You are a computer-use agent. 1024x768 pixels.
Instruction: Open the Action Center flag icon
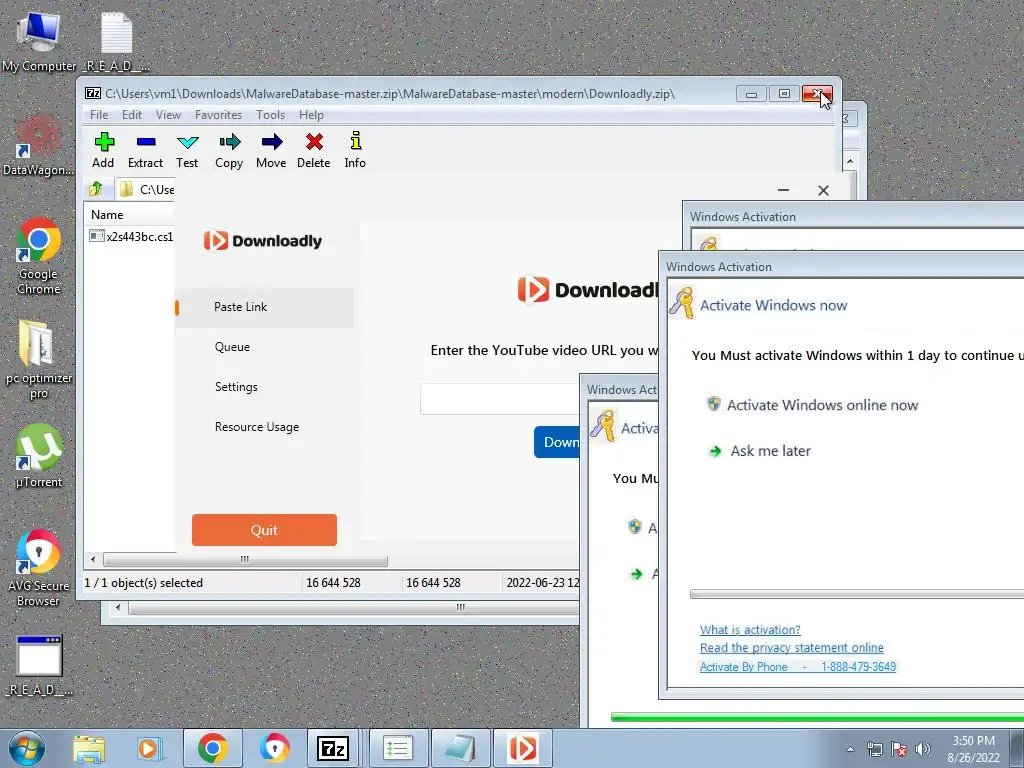[x=899, y=749]
